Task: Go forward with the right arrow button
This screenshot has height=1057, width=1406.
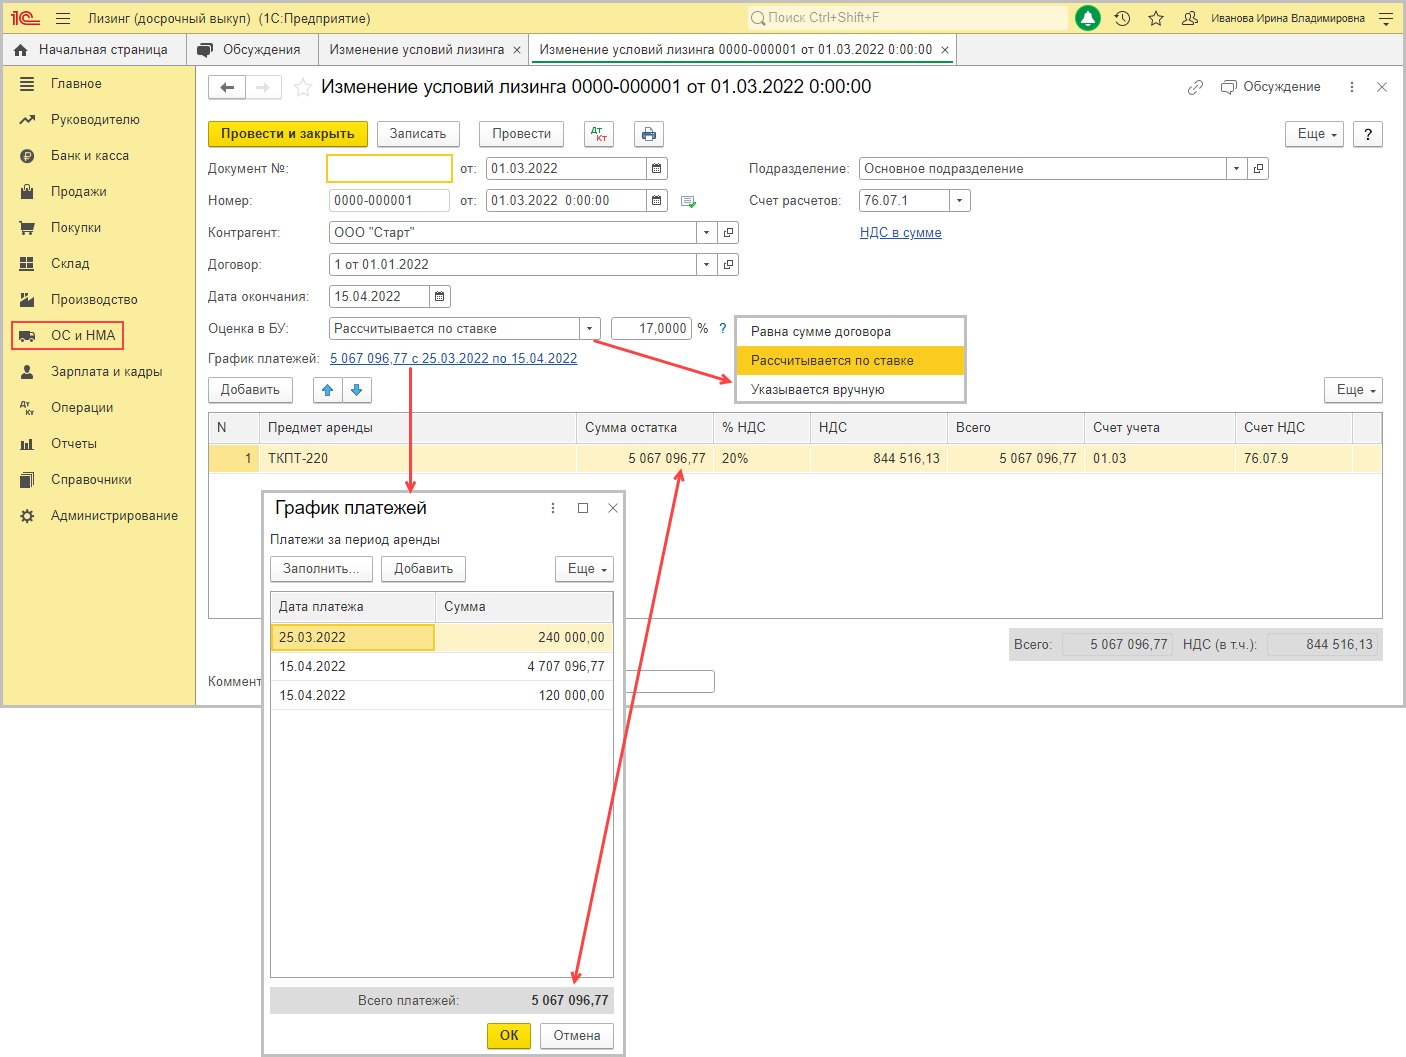Action: 263,88
